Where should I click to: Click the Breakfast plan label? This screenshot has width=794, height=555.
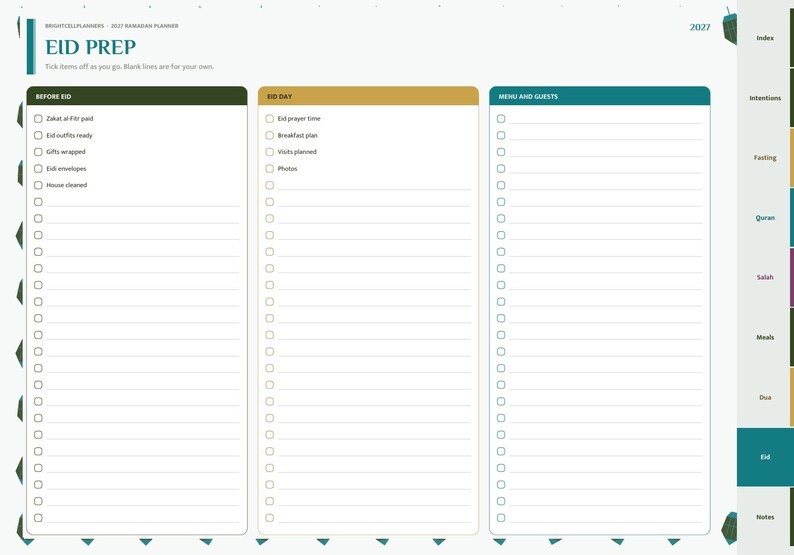[297, 135]
